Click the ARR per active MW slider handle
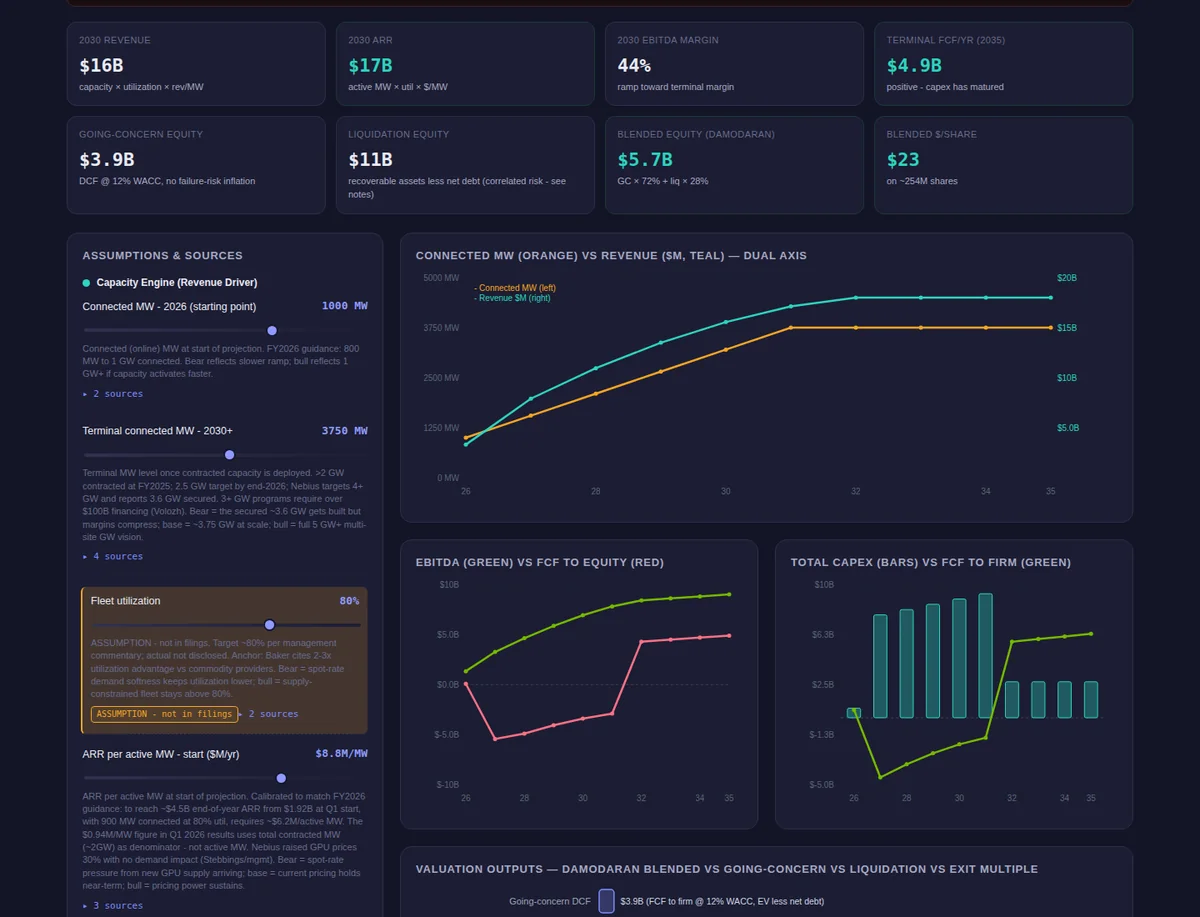1200x917 pixels. point(281,778)
